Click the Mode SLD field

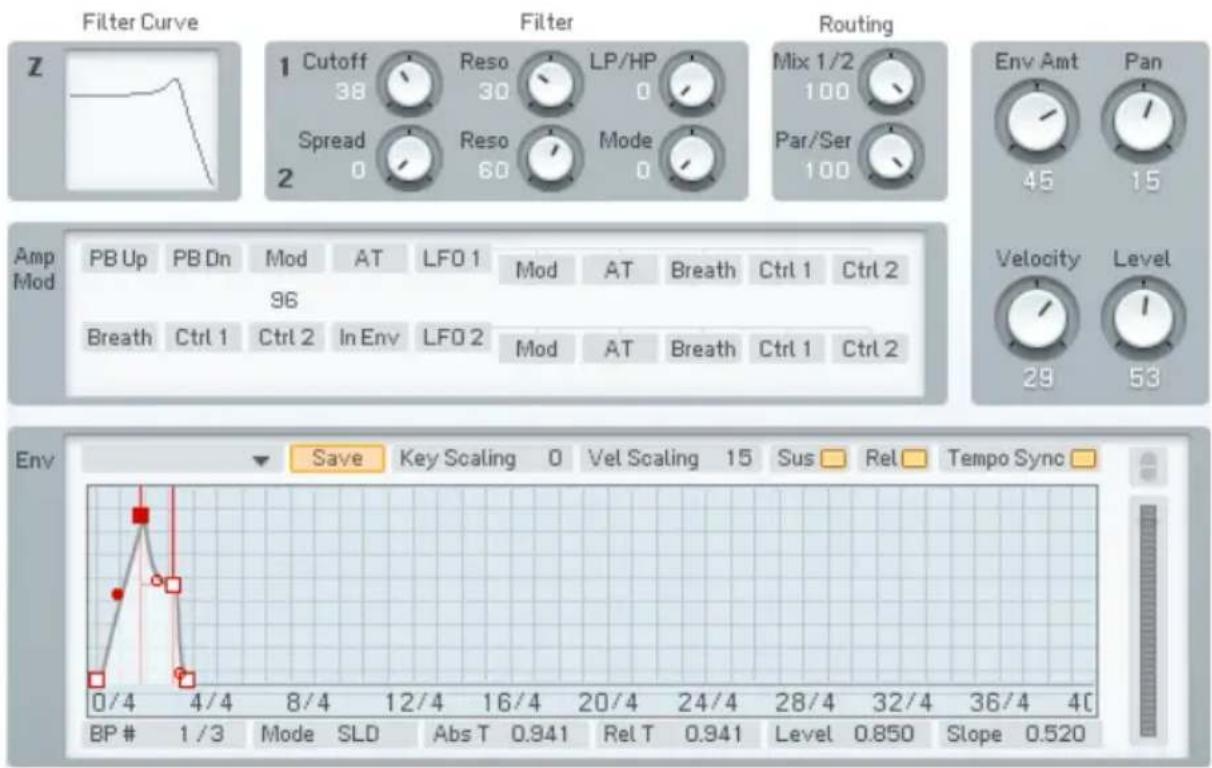tap(334, 735)
